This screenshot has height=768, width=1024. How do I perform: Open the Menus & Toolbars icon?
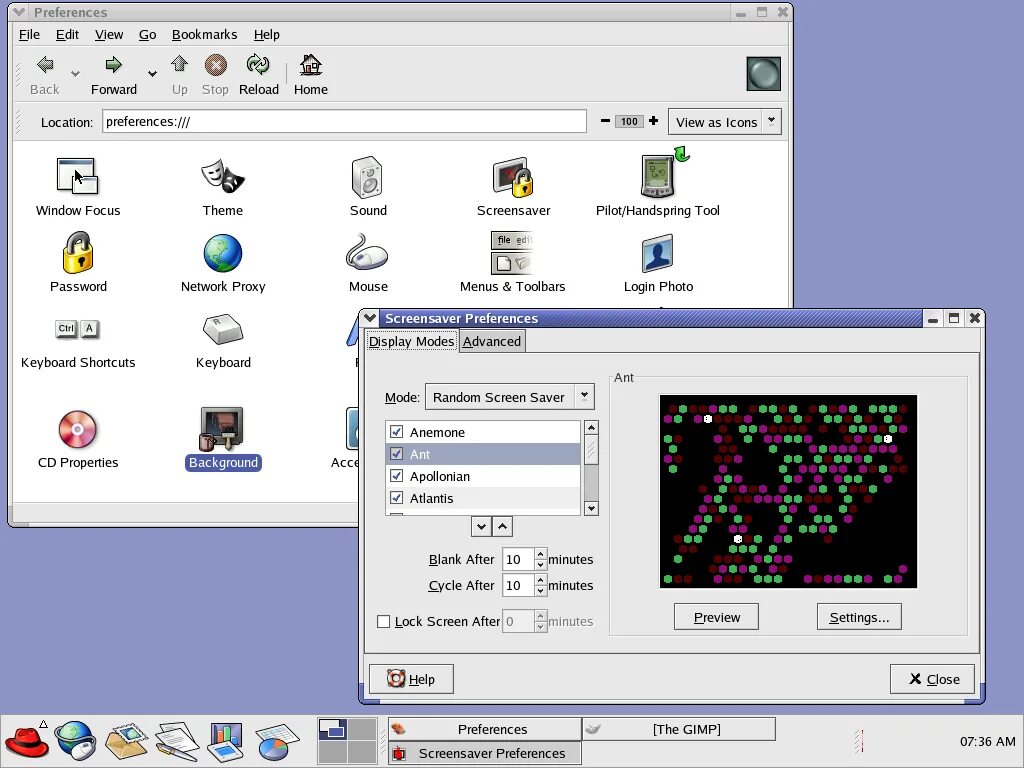(x=512, y=252)
